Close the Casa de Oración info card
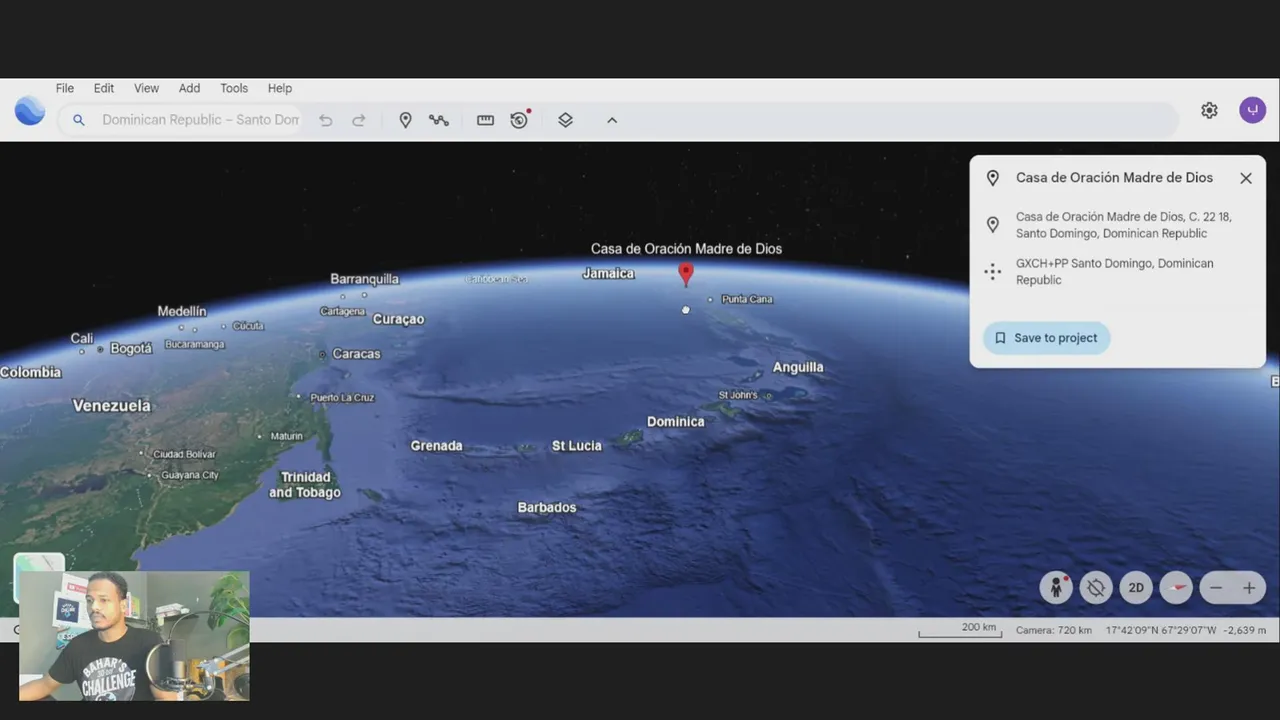1280x720 pixels. [x=1246, y=178]
